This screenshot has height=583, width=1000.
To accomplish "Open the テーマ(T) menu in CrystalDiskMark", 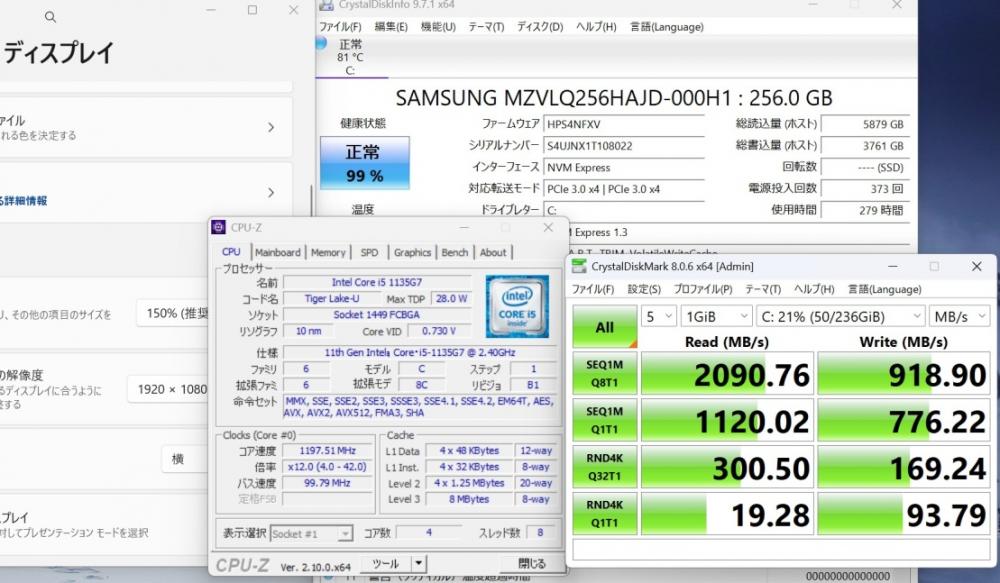I will click(763, 289).
